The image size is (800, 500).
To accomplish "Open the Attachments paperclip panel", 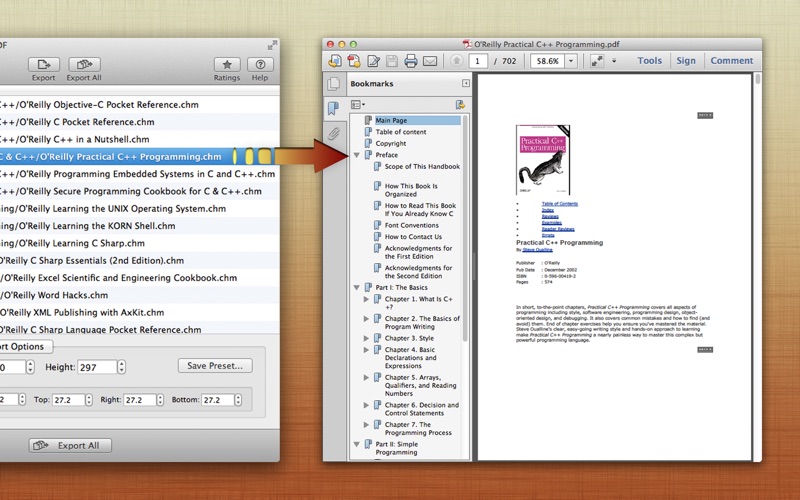I will [x=334, y=134].
